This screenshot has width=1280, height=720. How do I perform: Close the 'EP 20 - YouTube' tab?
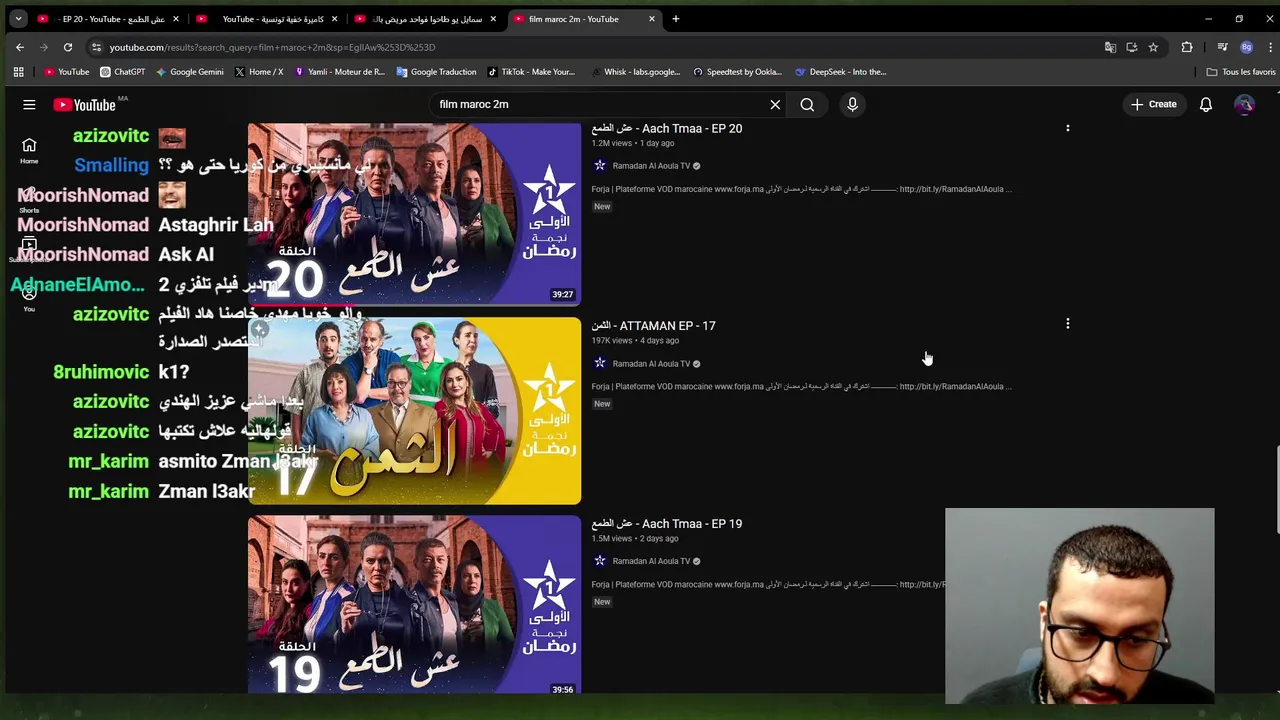tap(176, 19)
